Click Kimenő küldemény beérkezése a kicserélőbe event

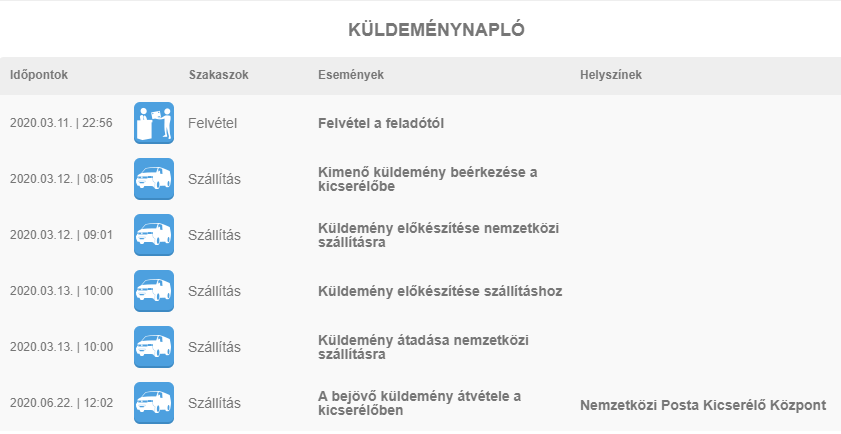tap(427, 179)
